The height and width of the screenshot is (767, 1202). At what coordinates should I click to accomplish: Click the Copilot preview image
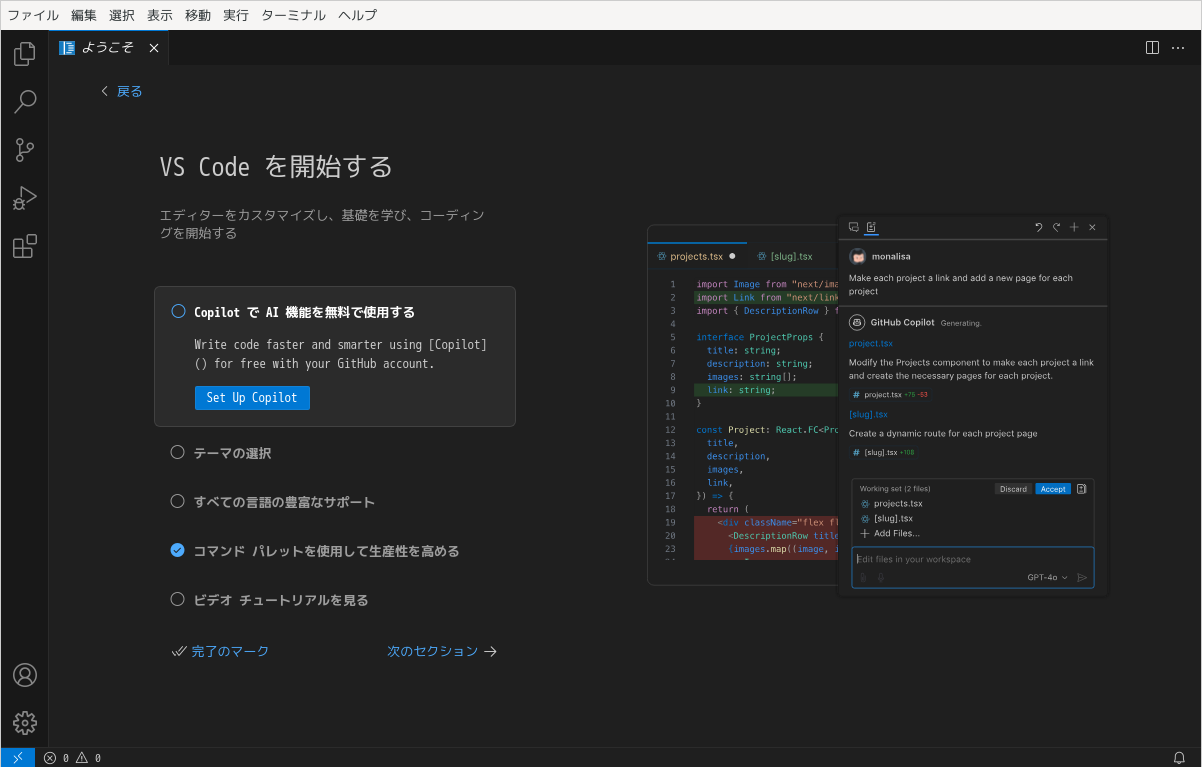pos(878,406)
